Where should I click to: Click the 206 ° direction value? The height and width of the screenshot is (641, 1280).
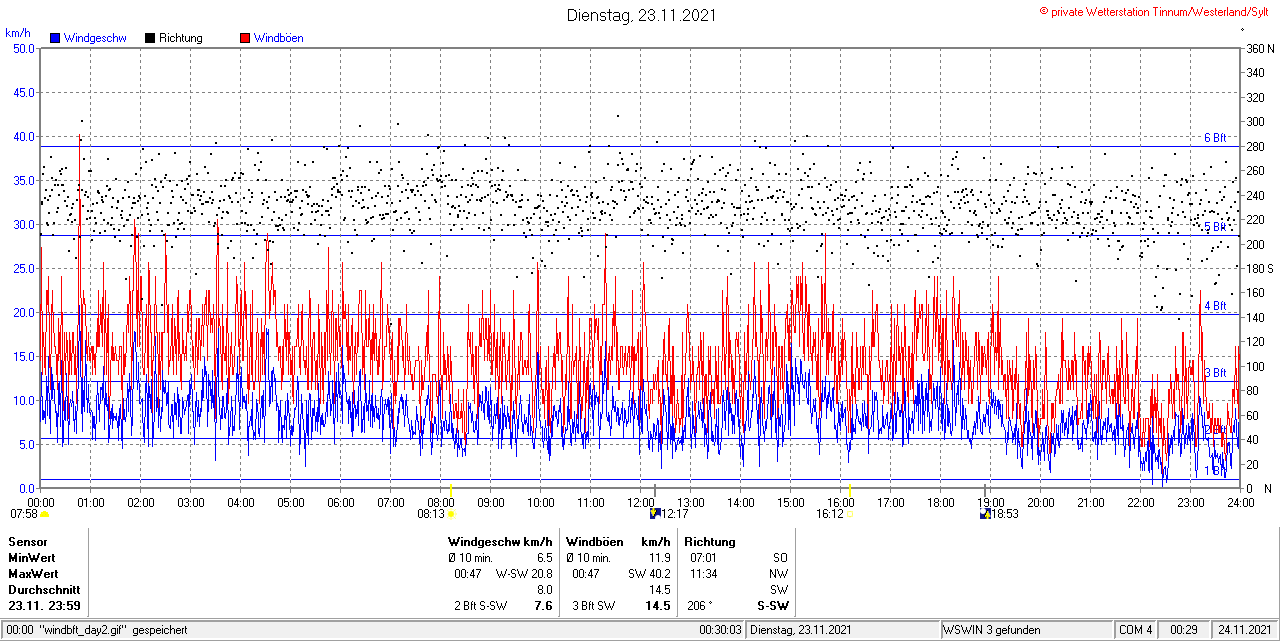click(700, 606)
